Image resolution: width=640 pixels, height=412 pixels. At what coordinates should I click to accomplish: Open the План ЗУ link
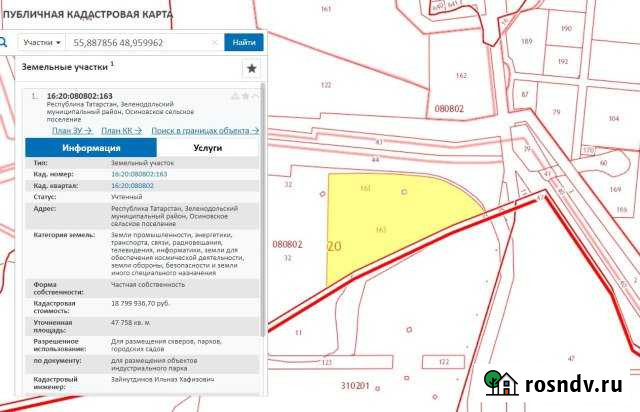pos(70,130)
